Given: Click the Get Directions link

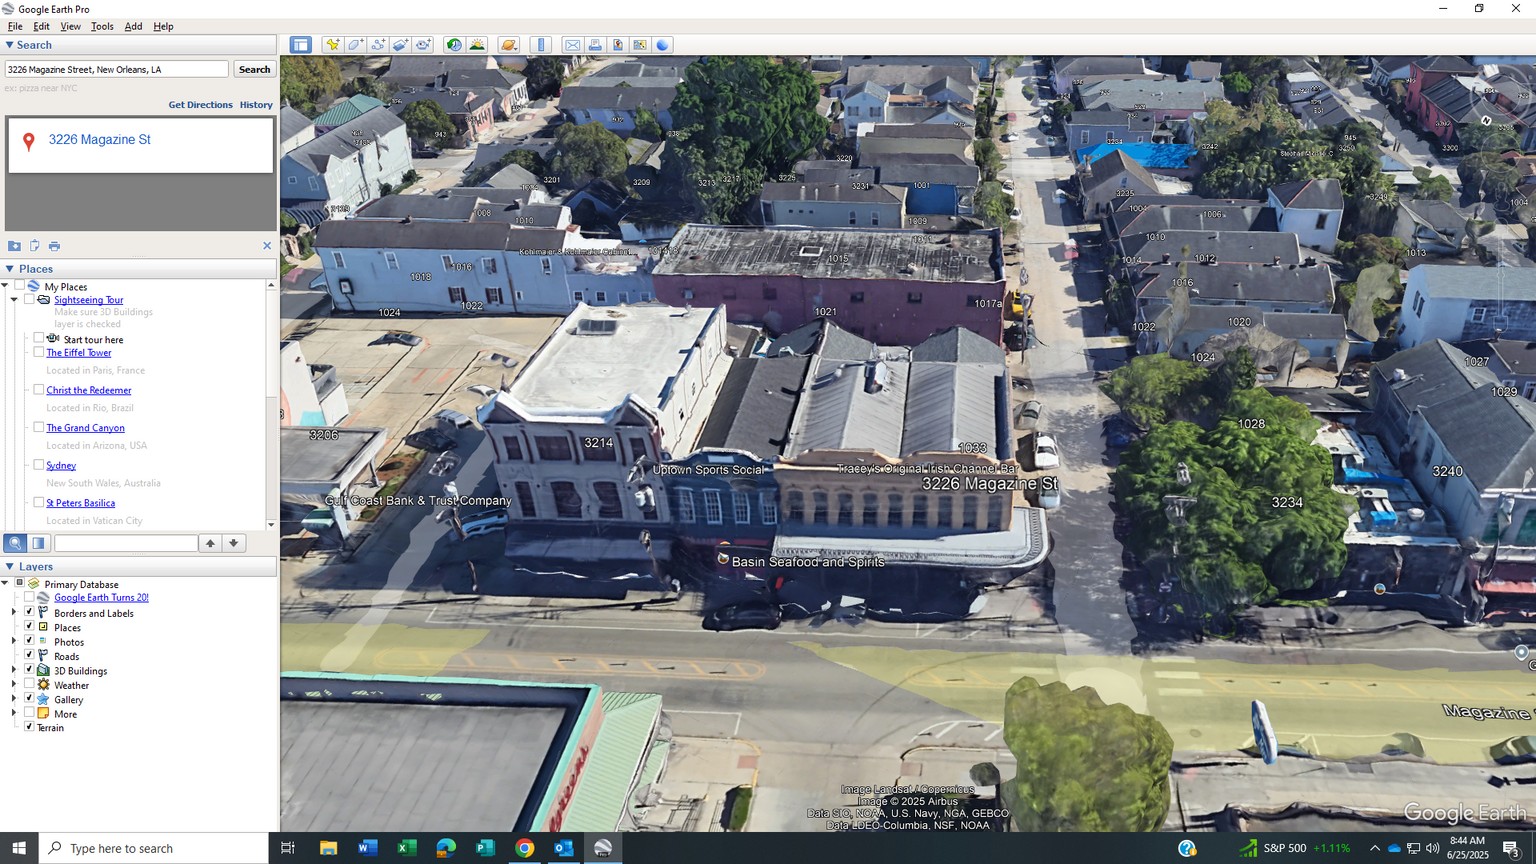Looking at the screenshot, I should (200, 105).
